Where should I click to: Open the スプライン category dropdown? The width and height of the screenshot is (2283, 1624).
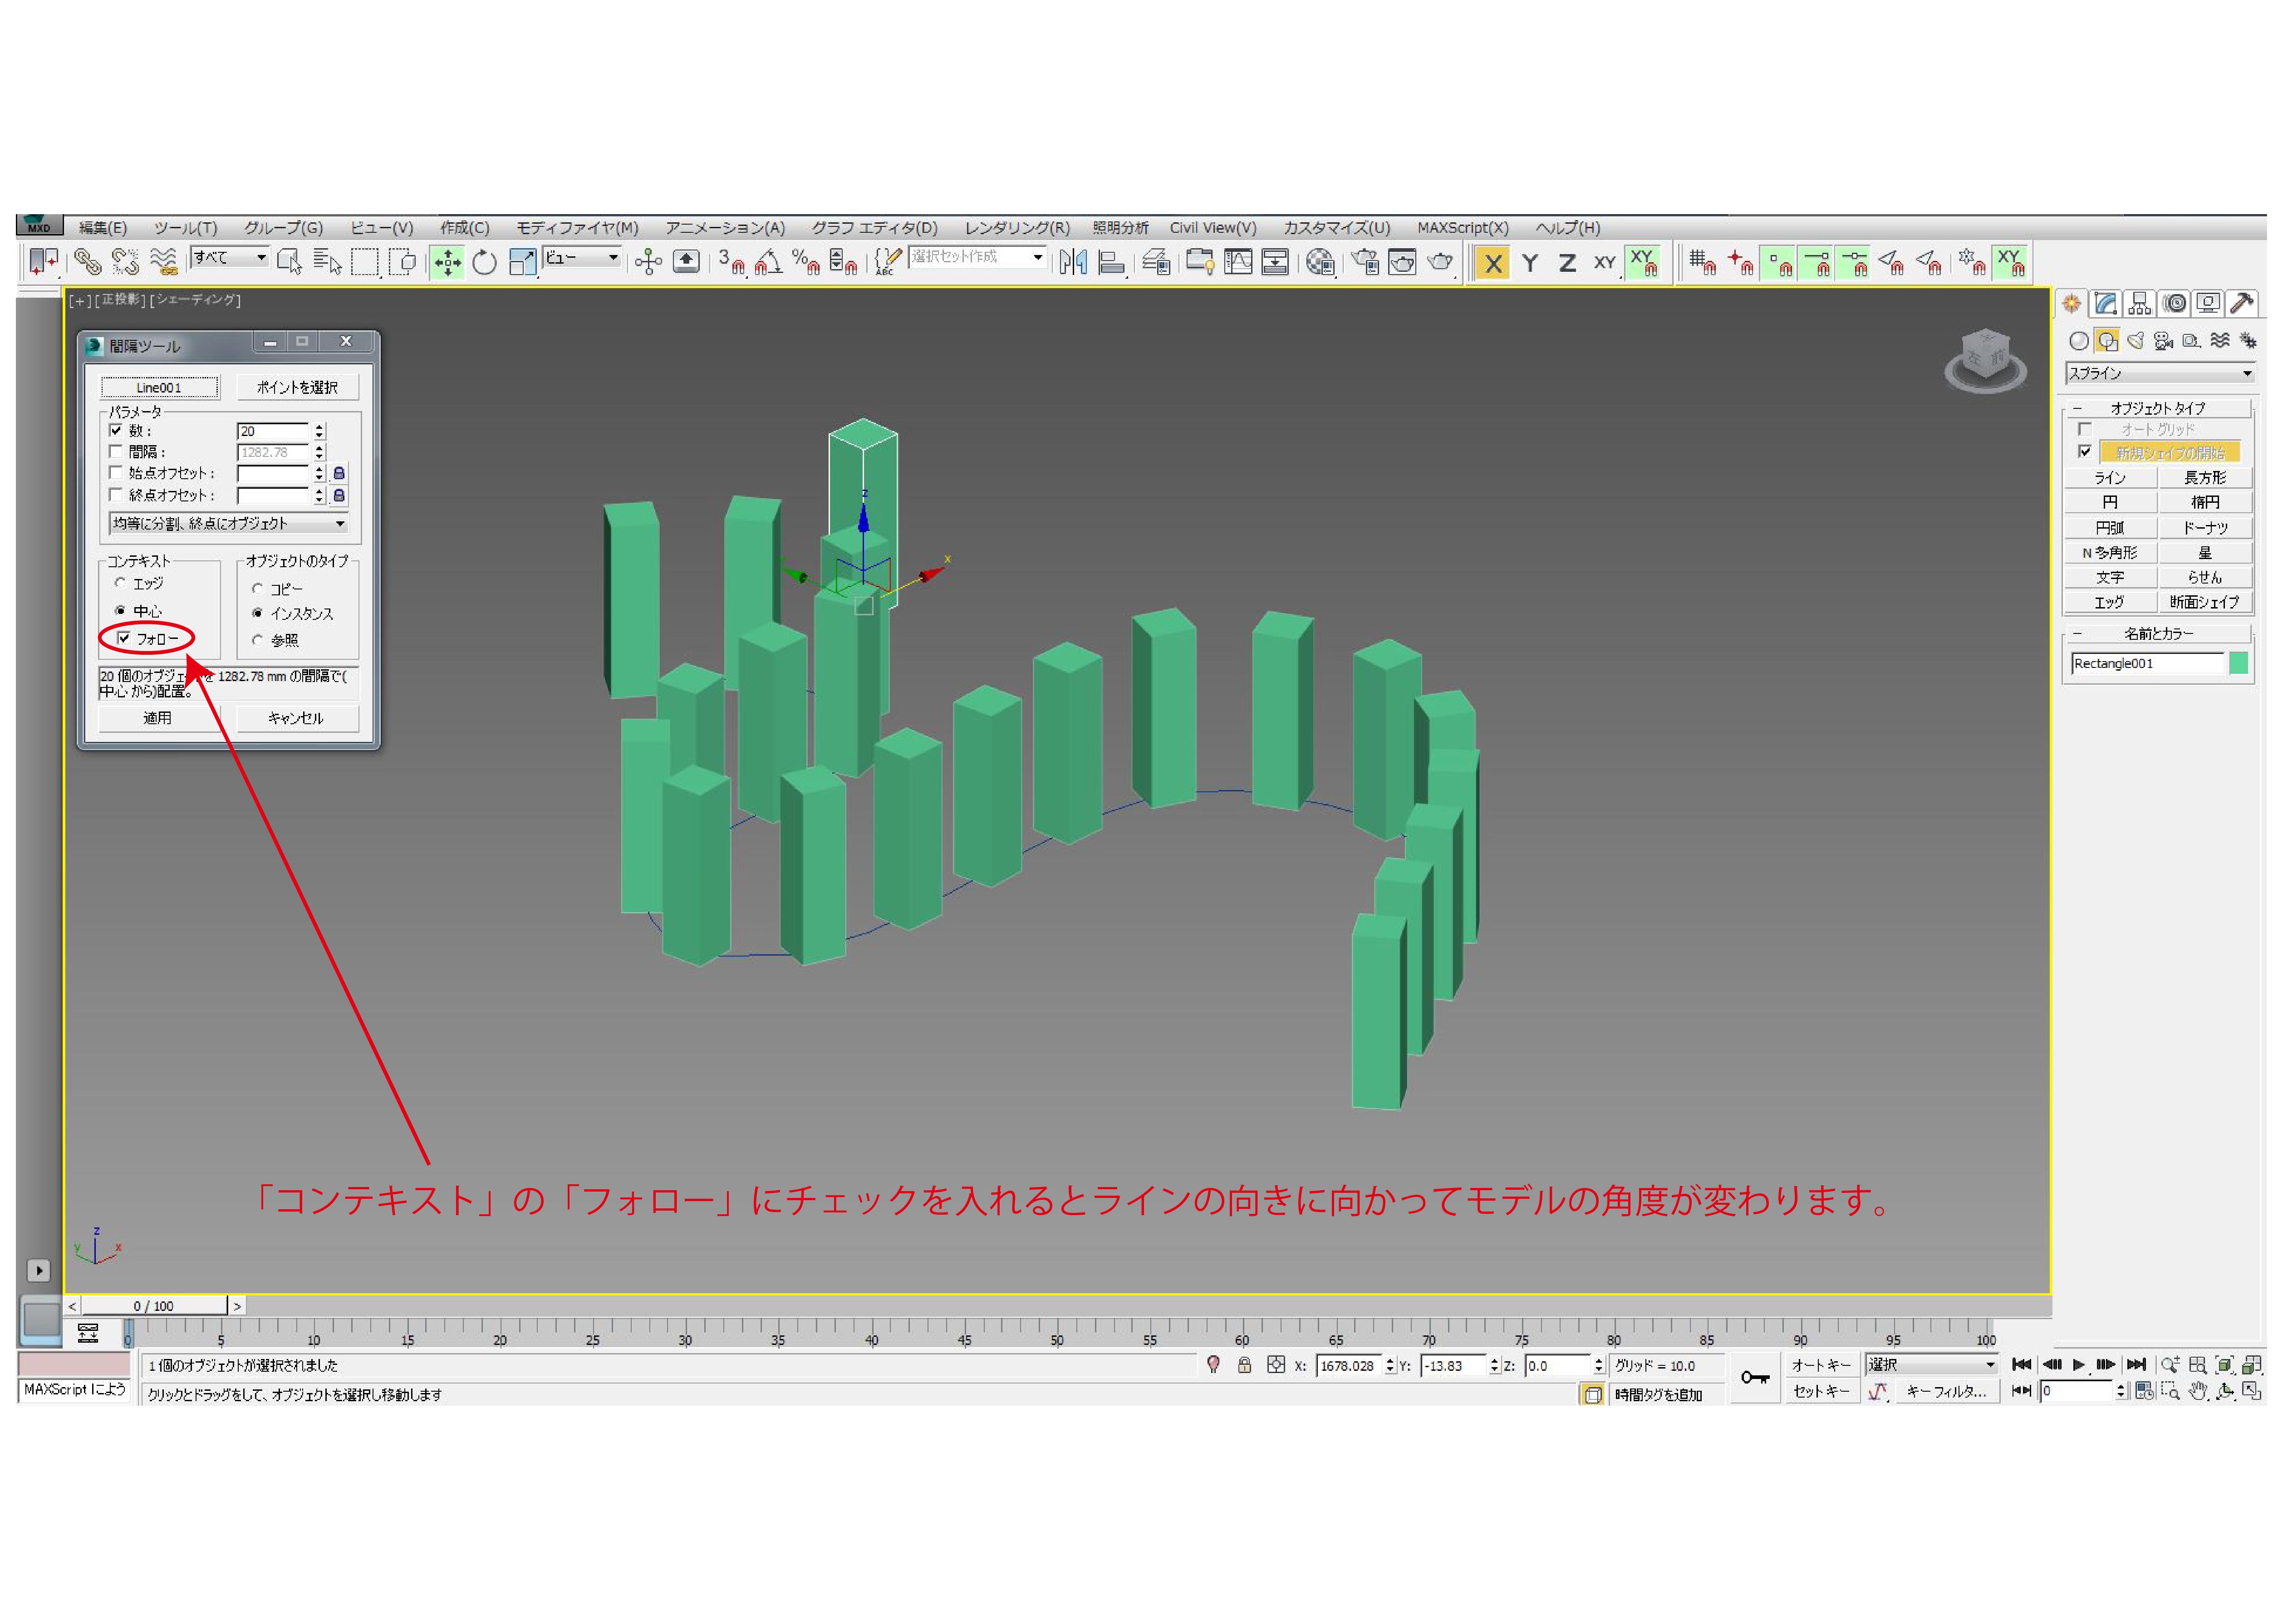coord(2159,374)
